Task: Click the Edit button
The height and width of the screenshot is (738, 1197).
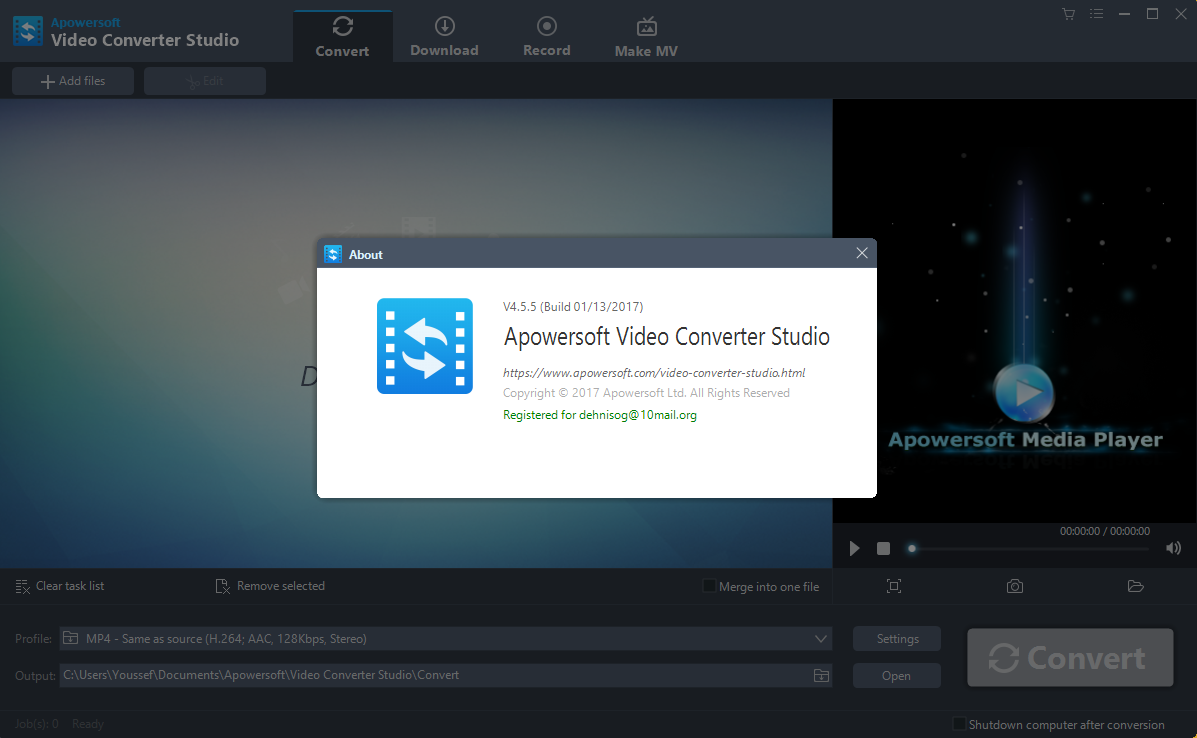Action: [x=205, y=81]
